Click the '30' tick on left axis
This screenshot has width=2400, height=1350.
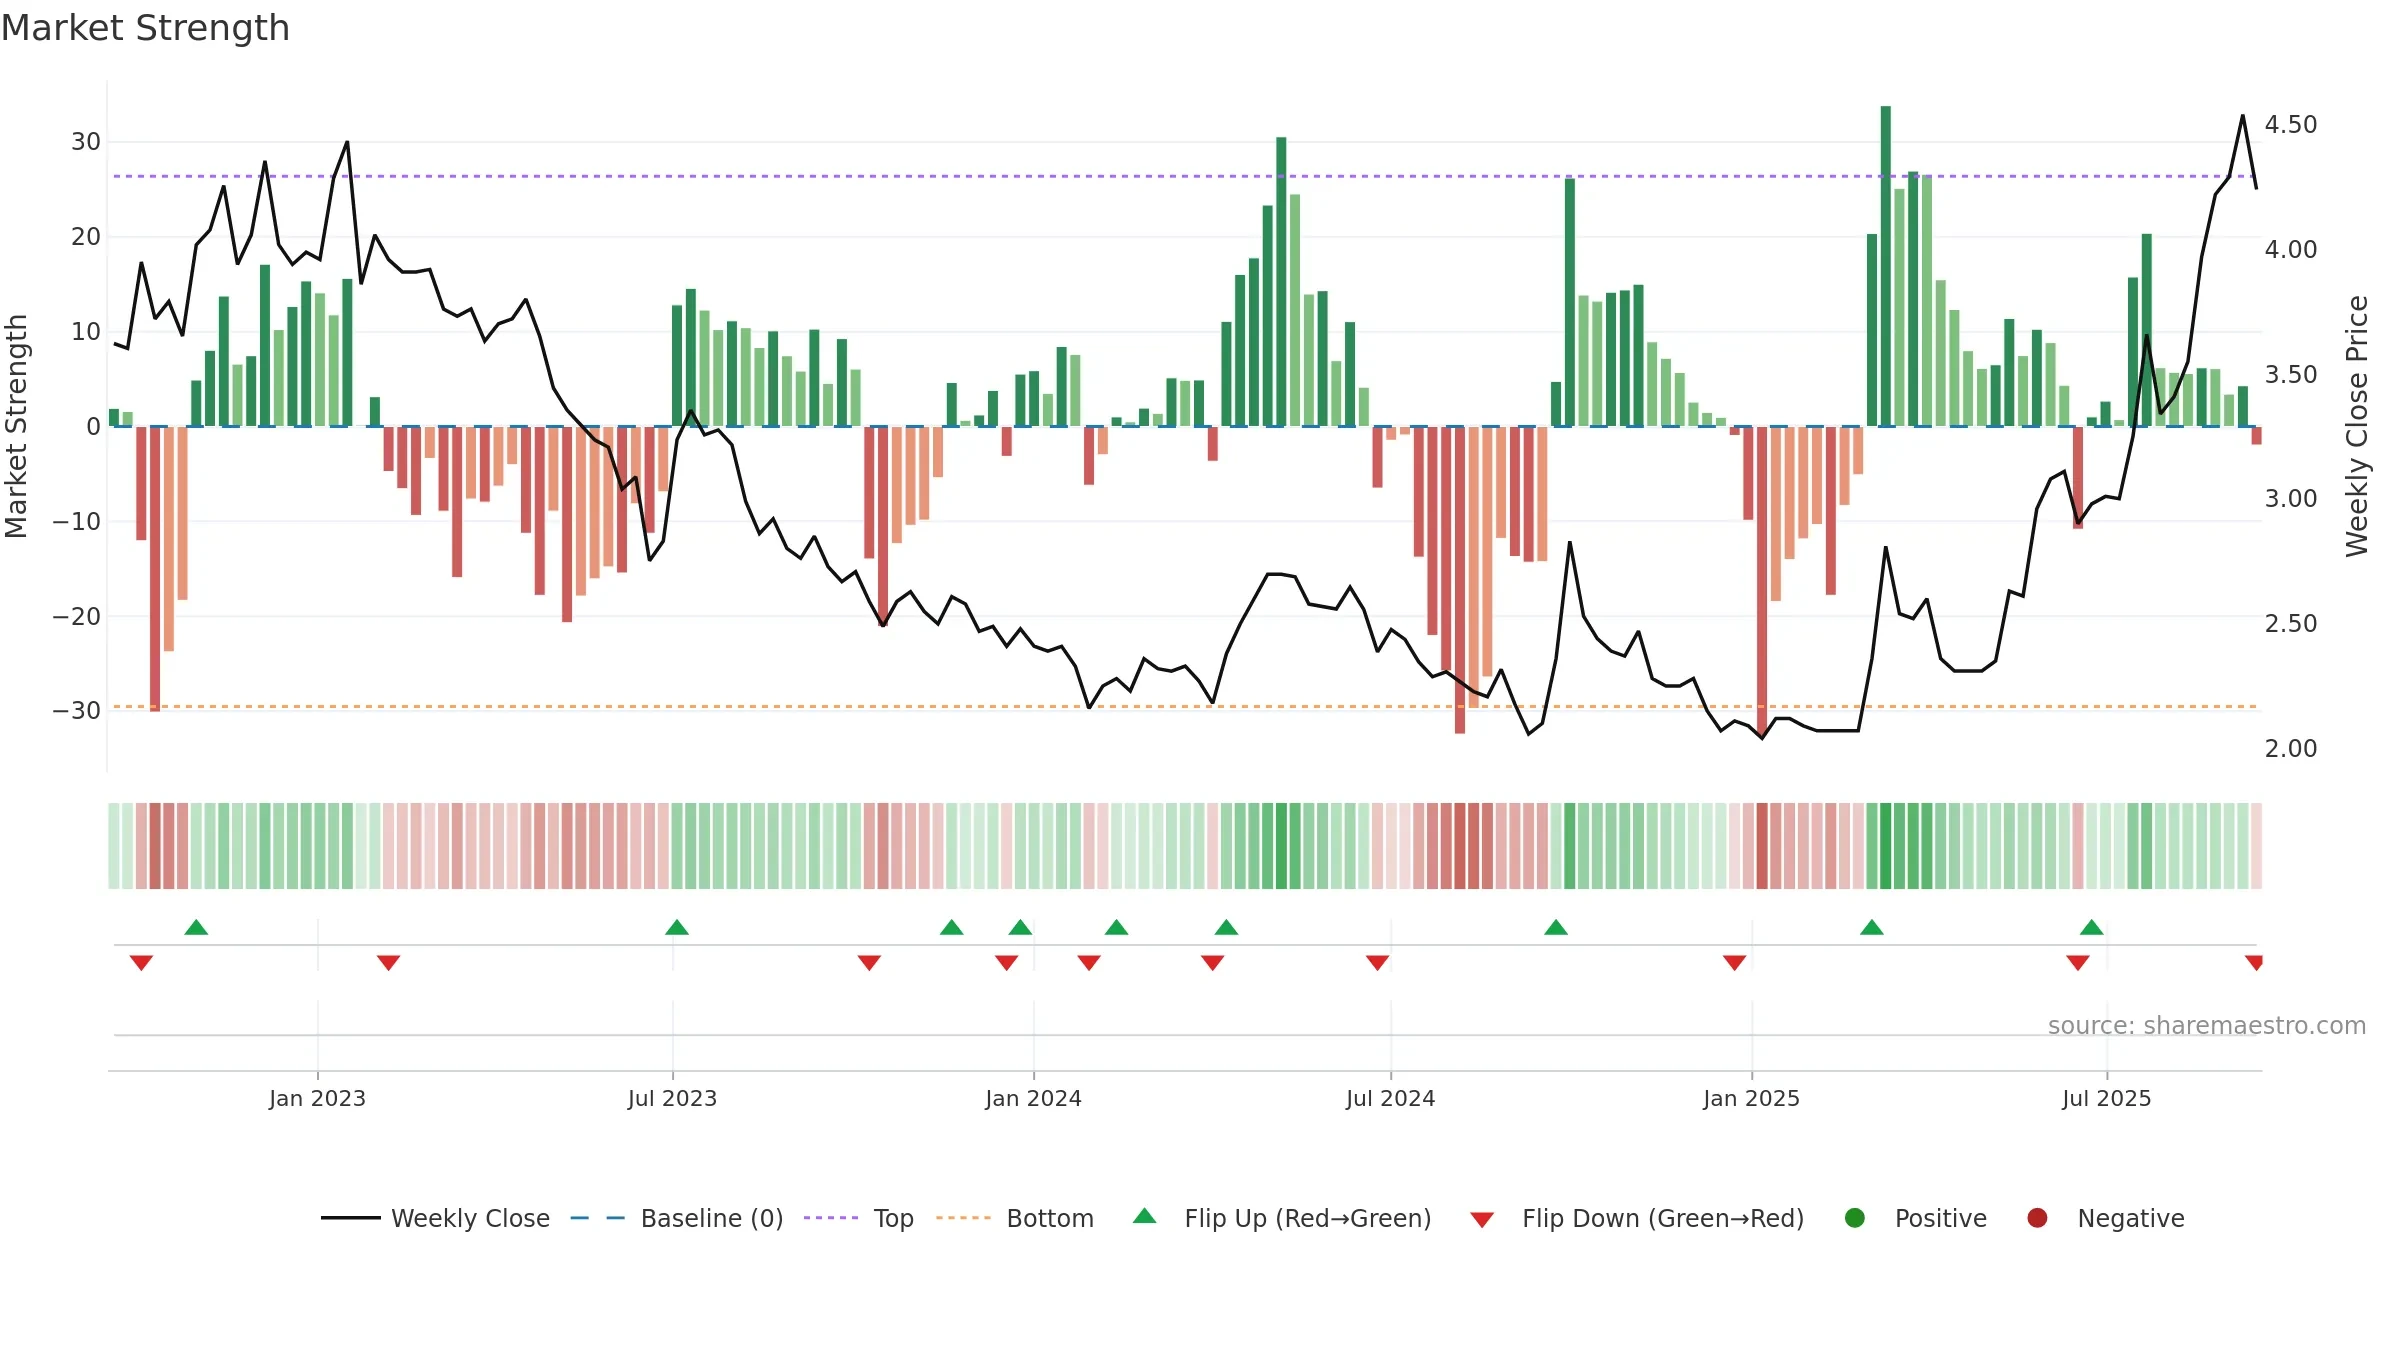pyautogui.click(x=86, y=141)
